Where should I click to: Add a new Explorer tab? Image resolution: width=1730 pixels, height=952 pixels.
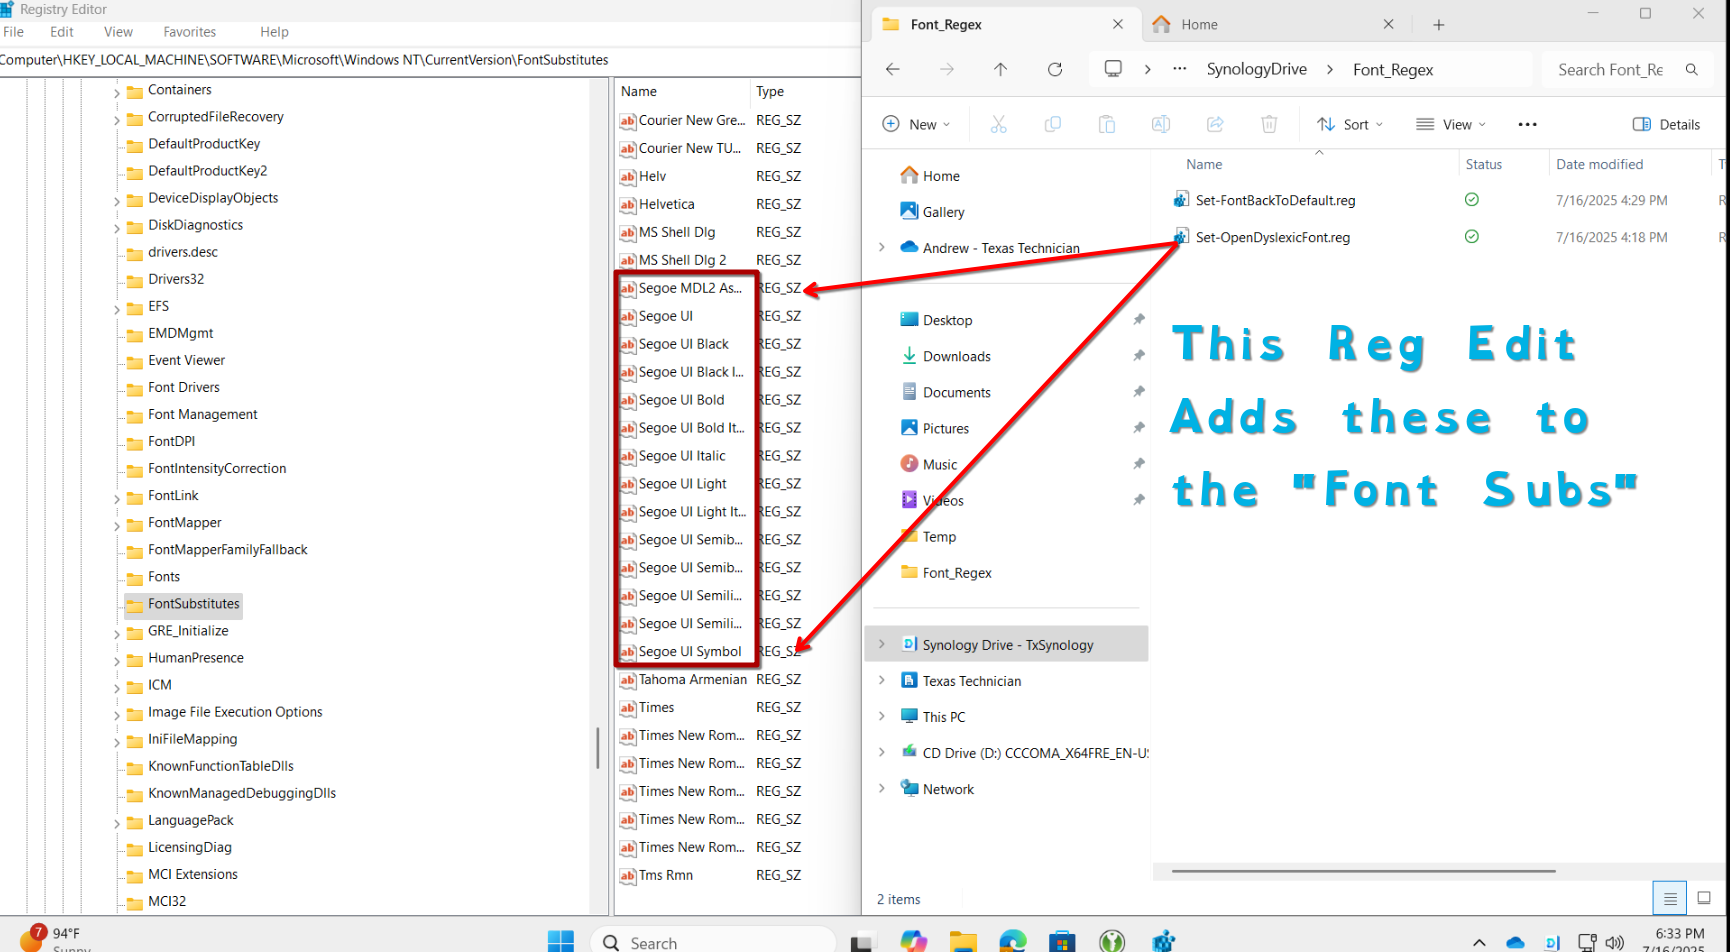pyautogui.click(x=1439, y=24)
